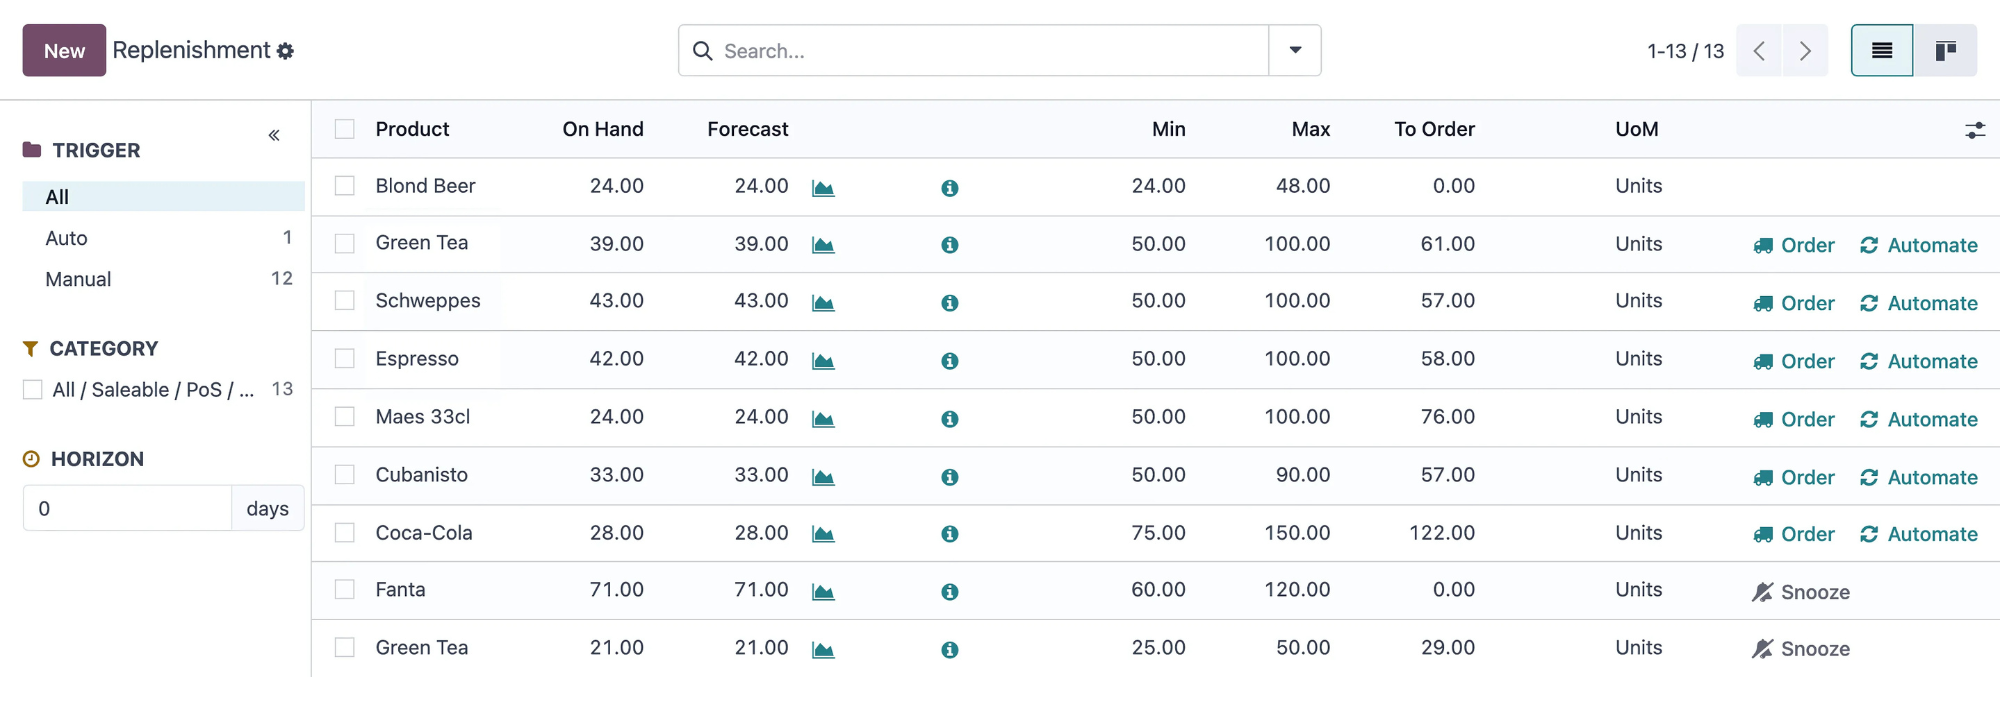Open the Replenishment settings gear
2000x713 pixels.
point(286,51)
